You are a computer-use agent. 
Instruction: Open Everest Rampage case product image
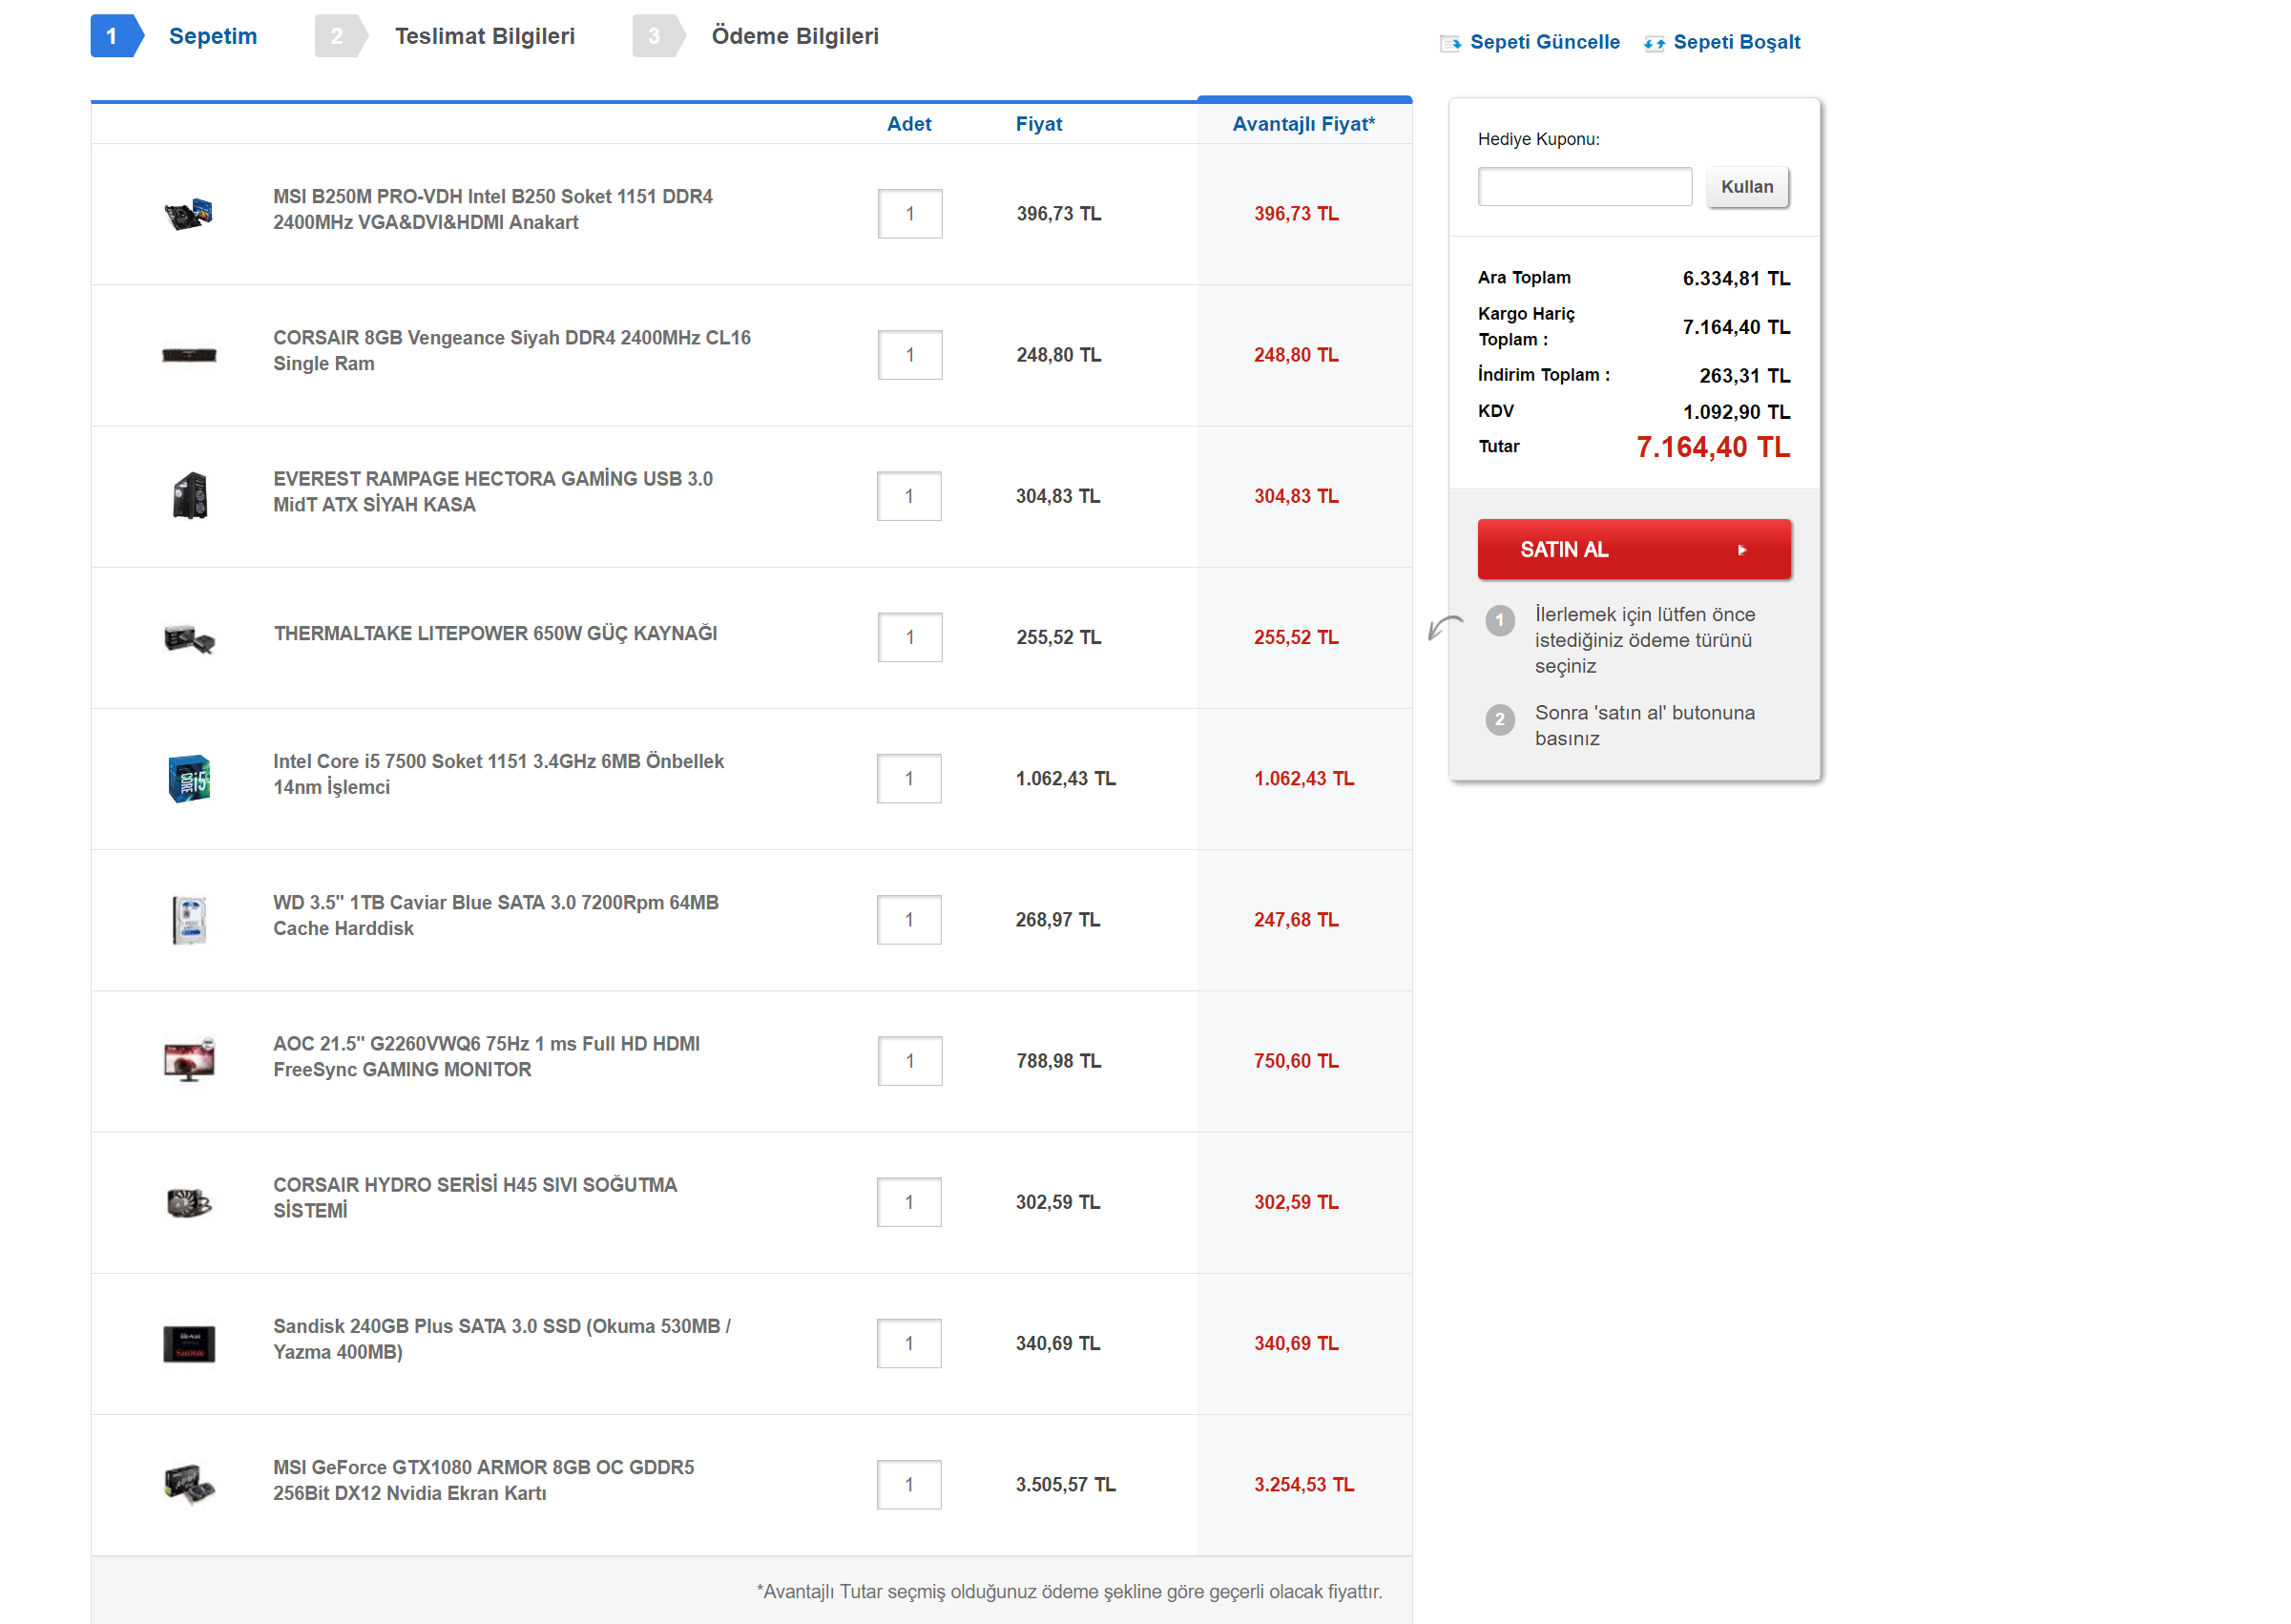(x=189, y=496)
